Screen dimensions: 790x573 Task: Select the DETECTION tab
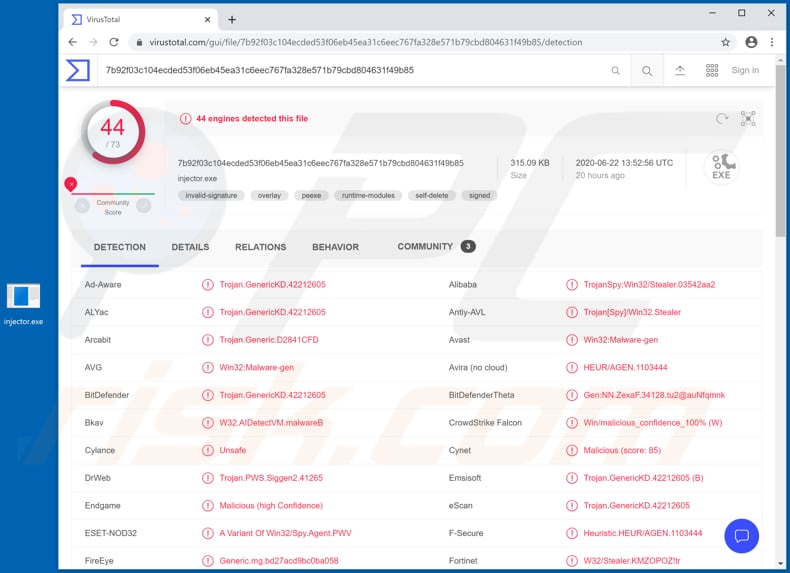pyautogui.click(x=120, y=247)
